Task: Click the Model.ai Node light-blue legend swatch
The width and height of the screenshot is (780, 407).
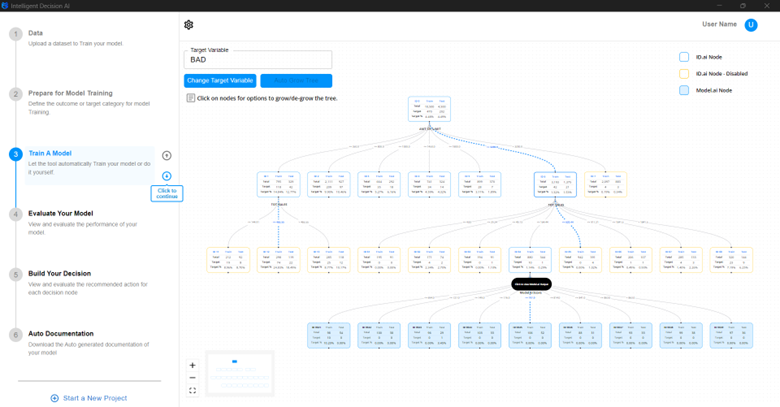Action: 684,91
